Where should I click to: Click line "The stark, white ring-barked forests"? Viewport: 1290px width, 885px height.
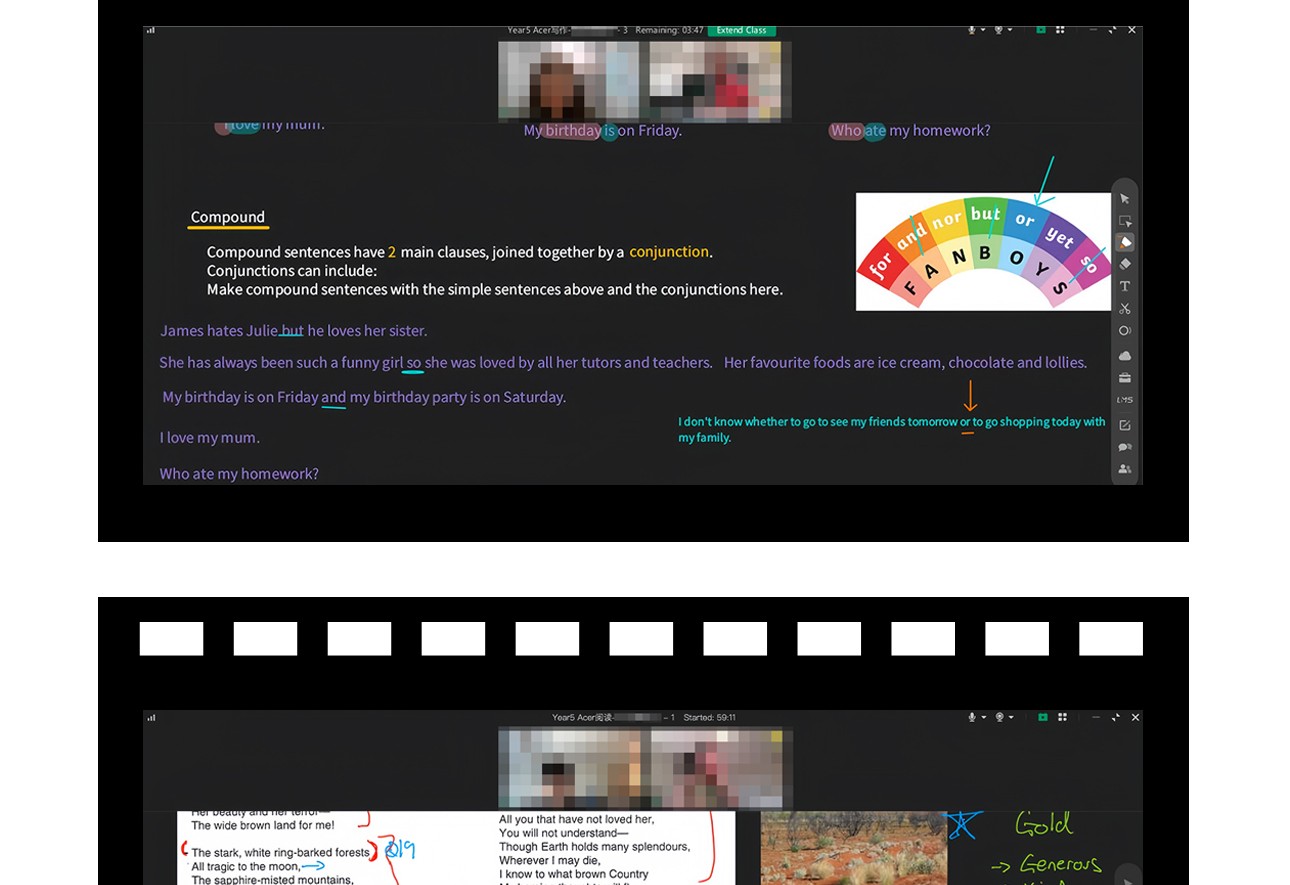(280, 853)
